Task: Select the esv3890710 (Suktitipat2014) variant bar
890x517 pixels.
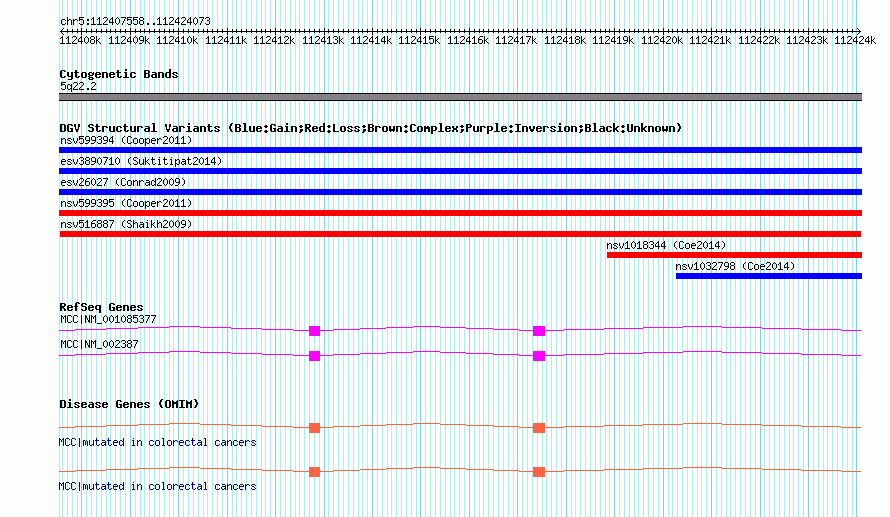Action: click(x=460, y=171)
